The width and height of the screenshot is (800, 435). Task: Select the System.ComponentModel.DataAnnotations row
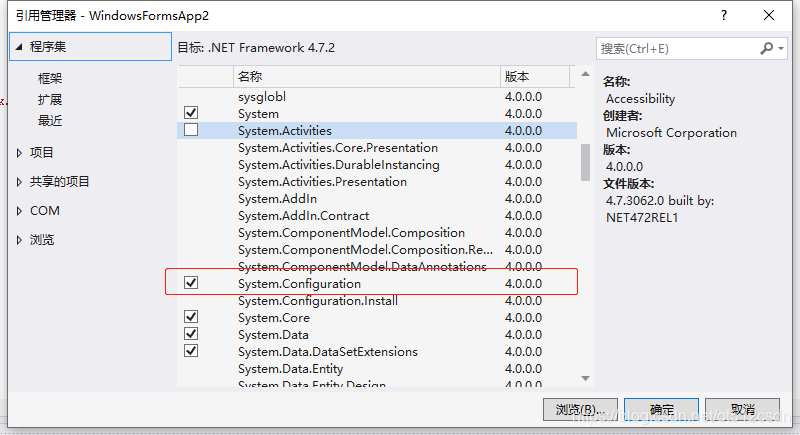tap(377, 266)
